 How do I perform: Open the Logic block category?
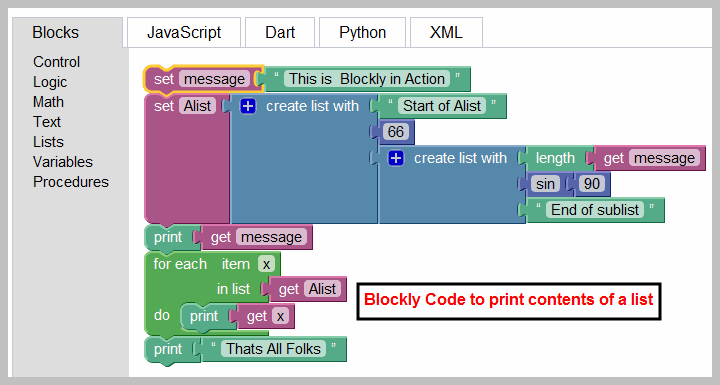click(x=50, y=82)
